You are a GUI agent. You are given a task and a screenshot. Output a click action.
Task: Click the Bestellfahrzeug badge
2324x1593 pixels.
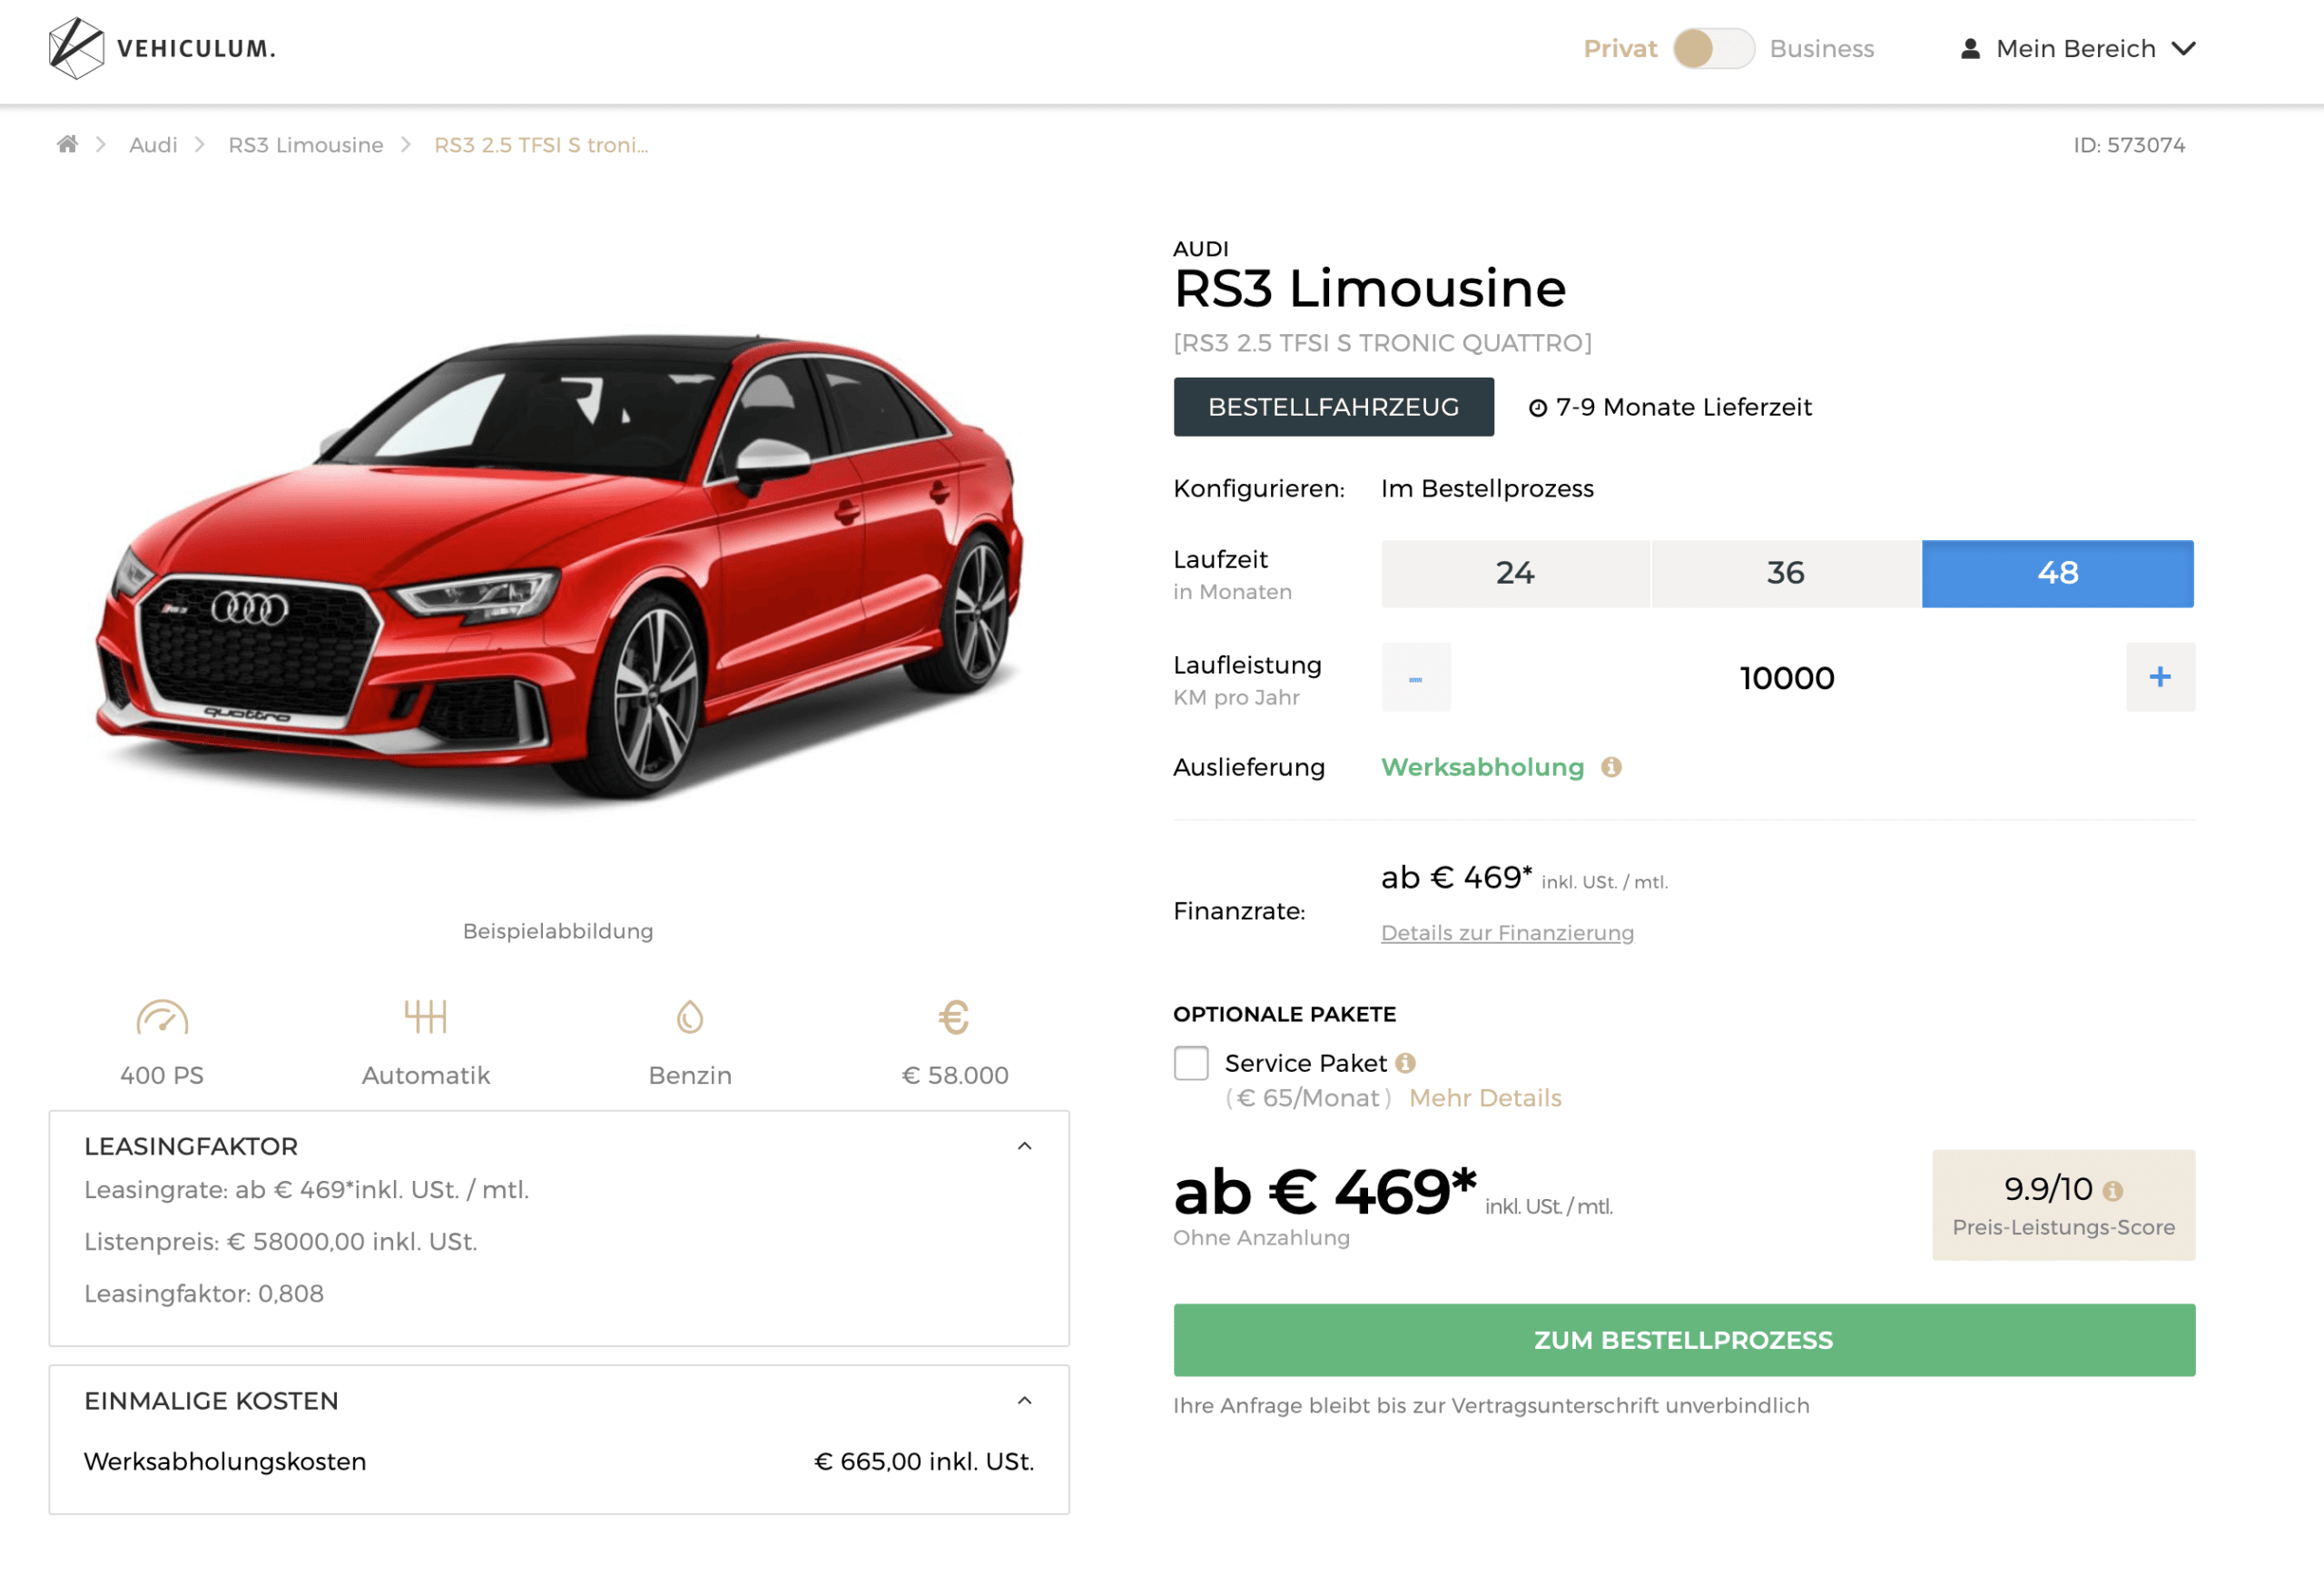[x=1333, y=407]
